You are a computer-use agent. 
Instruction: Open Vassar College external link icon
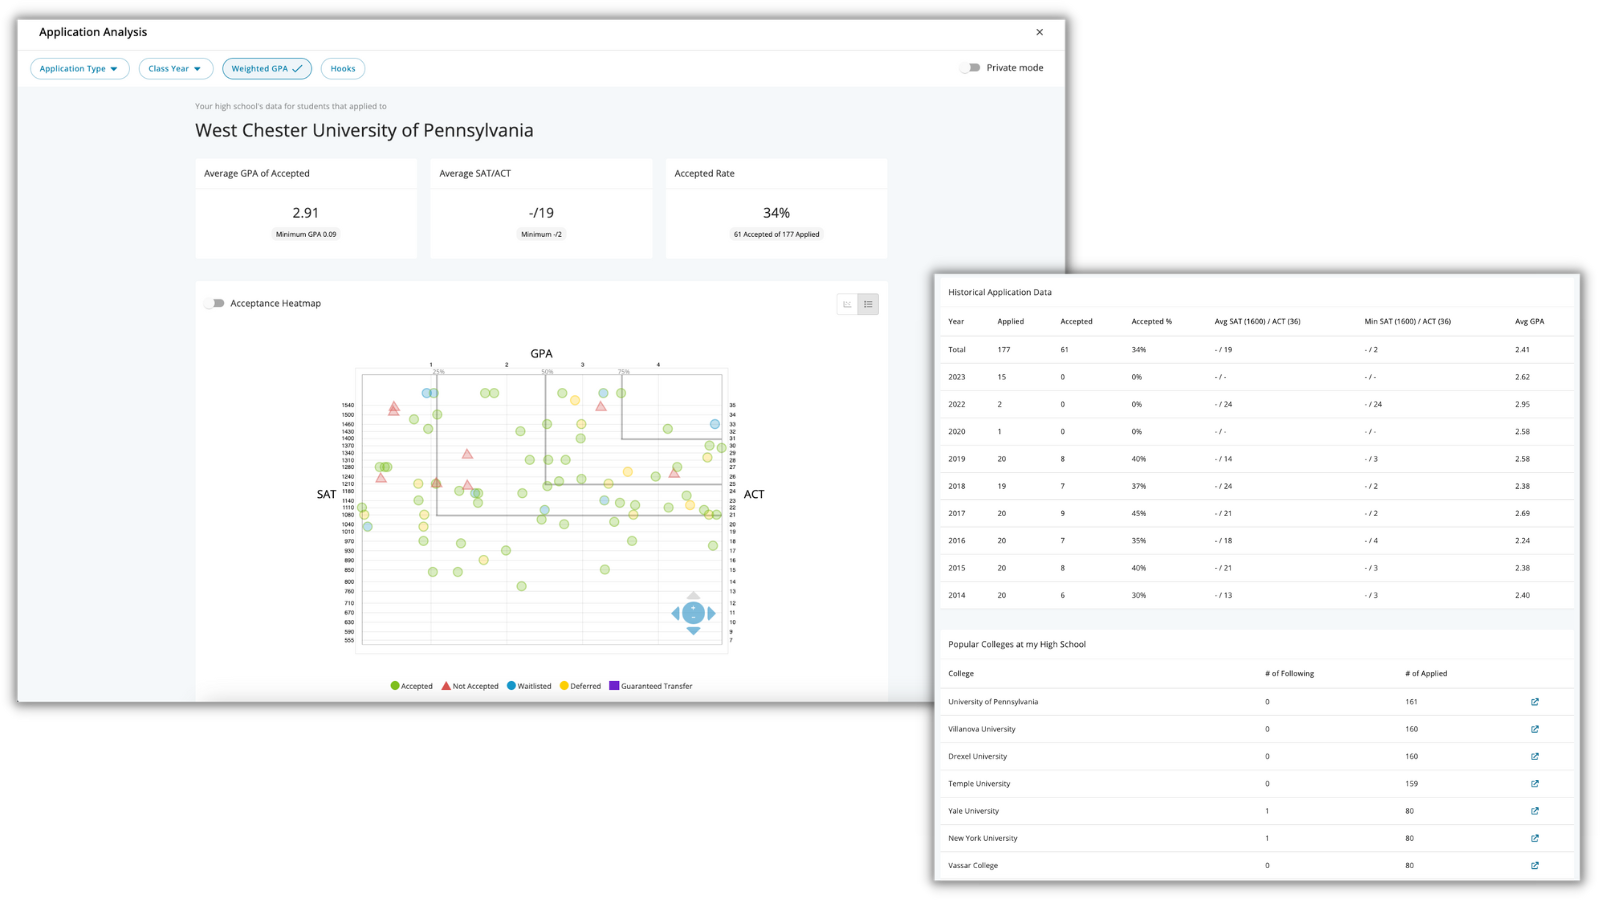point(1535,865)
